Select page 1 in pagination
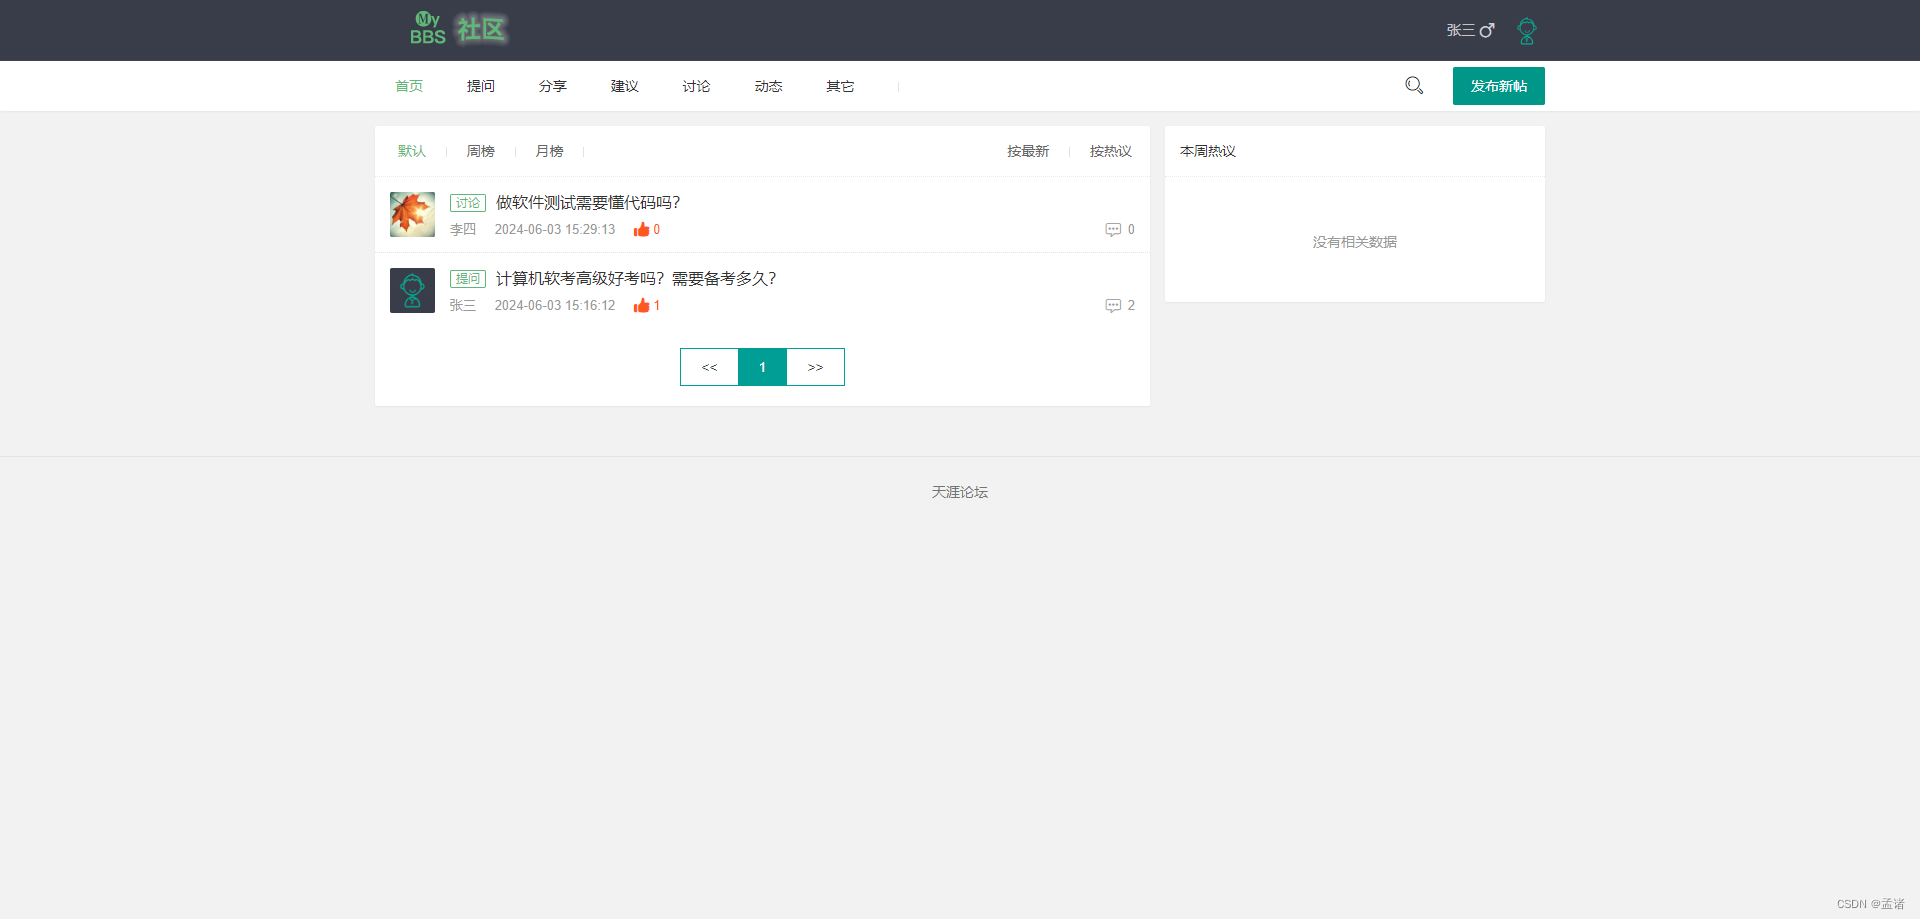The height and width of the screenshot is (919, 1920). (x=762, y=367)
